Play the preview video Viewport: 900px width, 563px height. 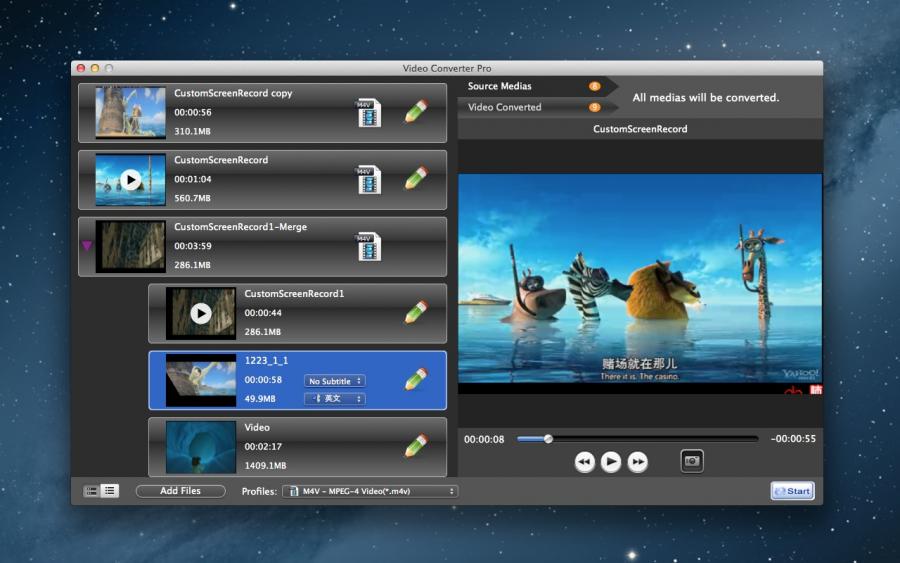pos(611,461)
